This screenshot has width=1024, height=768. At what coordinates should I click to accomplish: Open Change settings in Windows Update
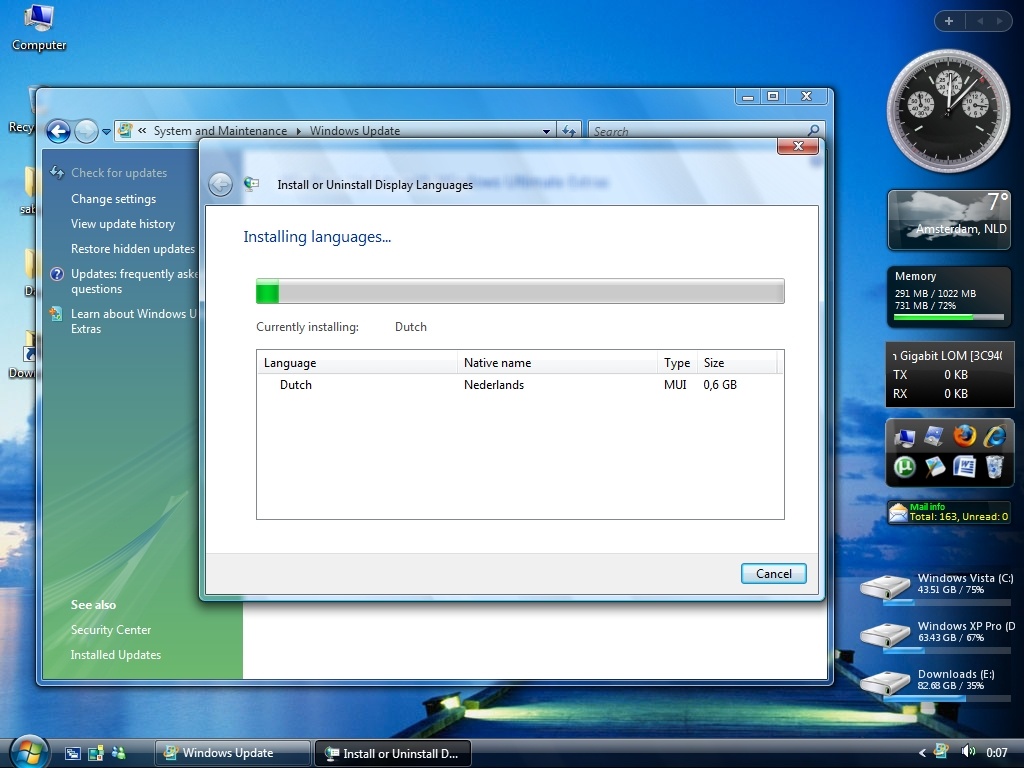114,199
